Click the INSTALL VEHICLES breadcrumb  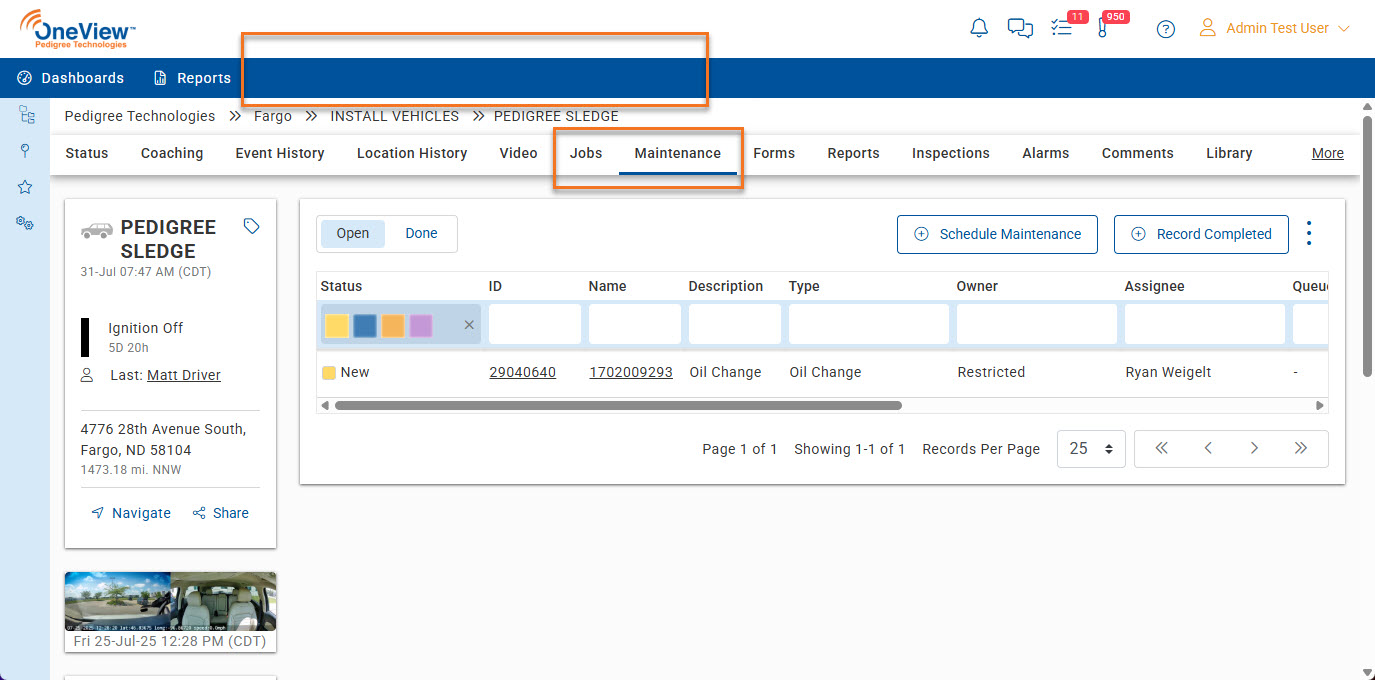(x=395, y=116)
